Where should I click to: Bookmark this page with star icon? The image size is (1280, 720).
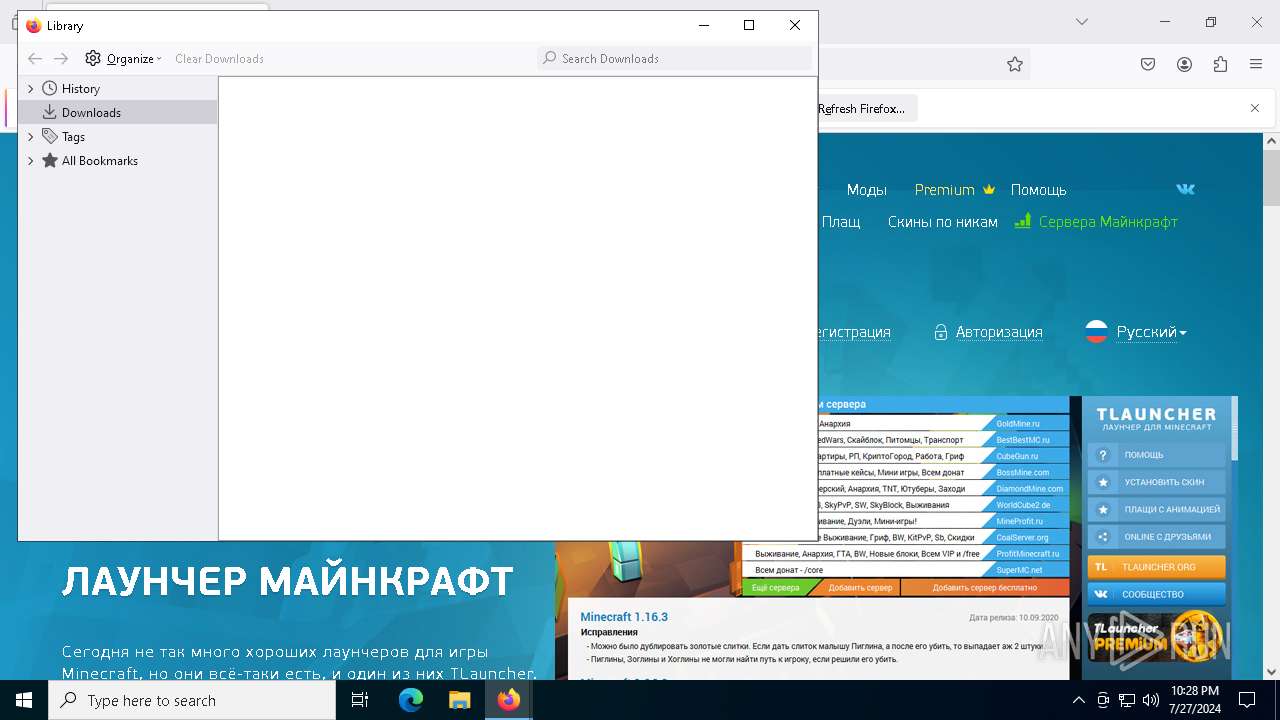1015,64
